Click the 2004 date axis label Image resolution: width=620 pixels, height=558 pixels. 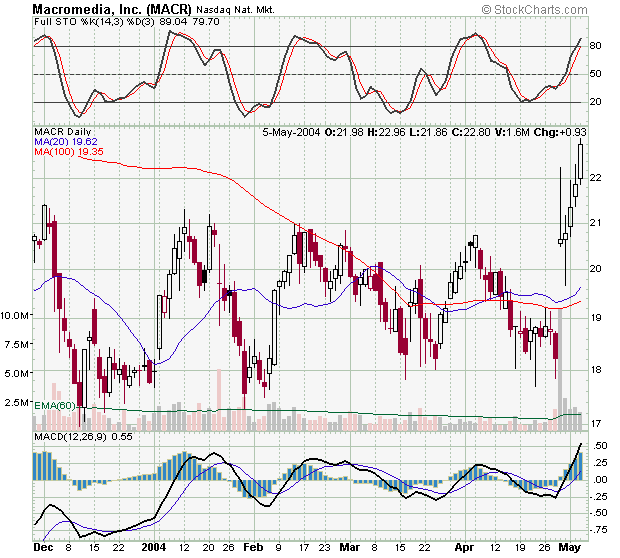click(x=154, y=547)
